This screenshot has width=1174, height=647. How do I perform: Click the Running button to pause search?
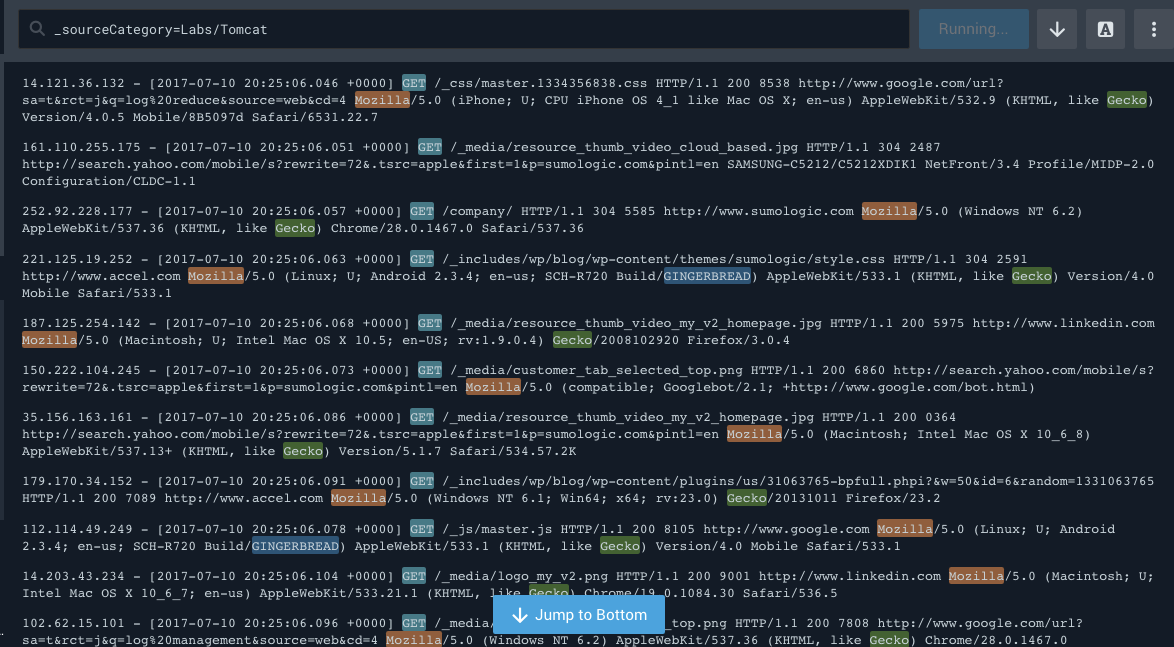coord(972,29)
